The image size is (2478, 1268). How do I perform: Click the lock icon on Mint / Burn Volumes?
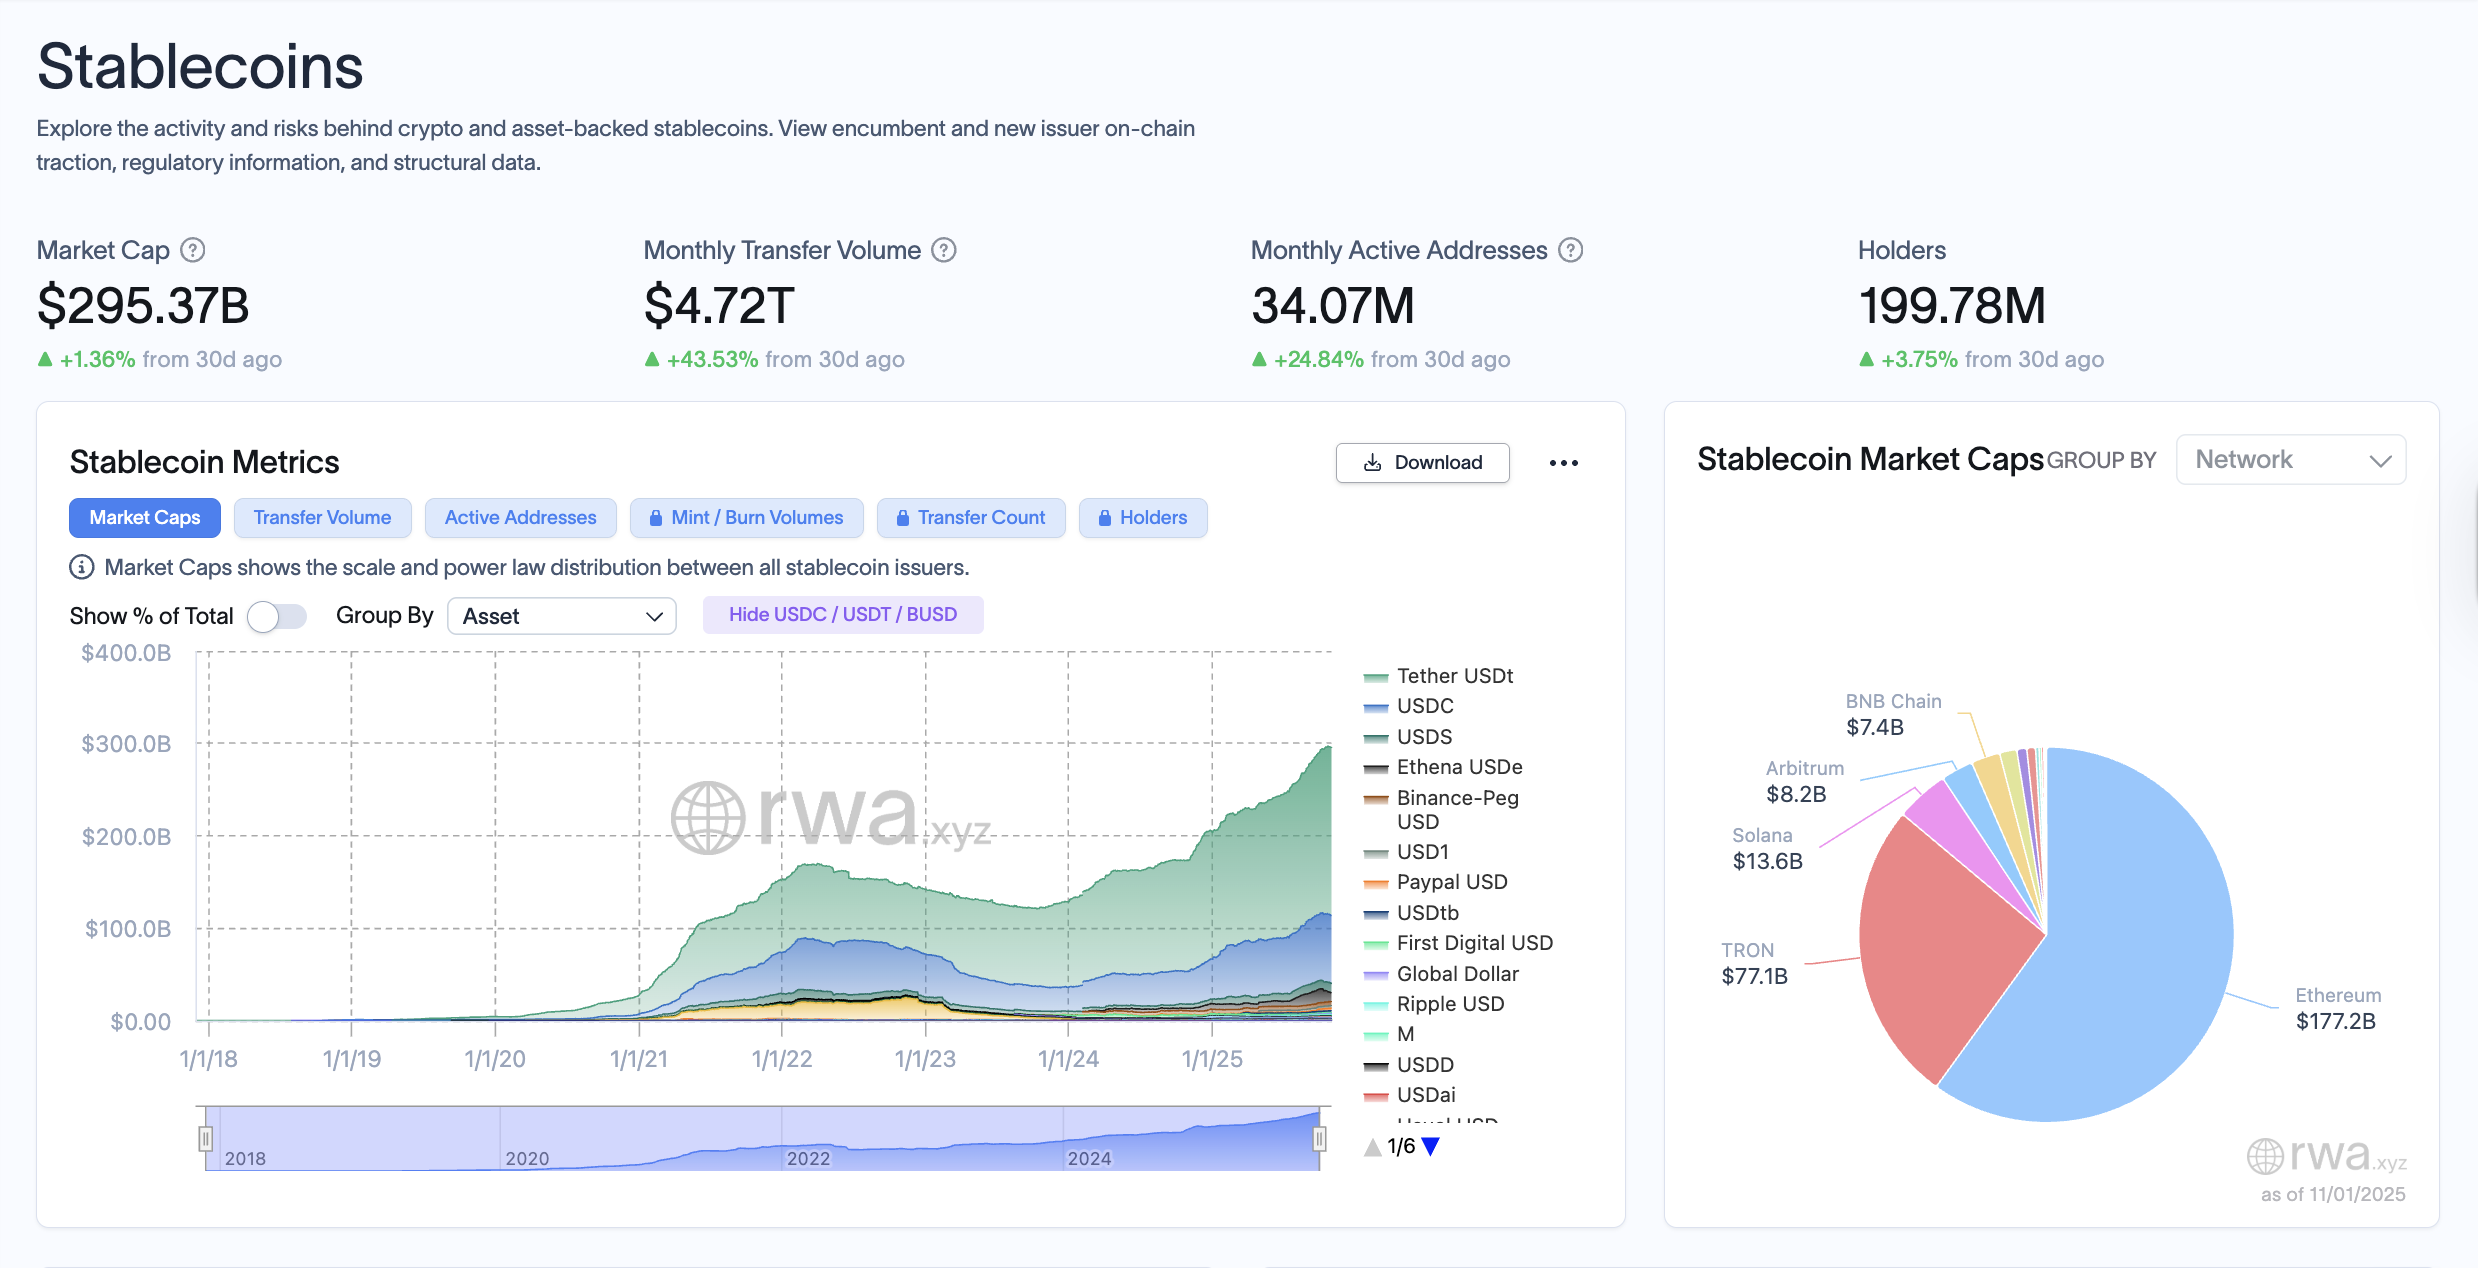coord(657,517)
